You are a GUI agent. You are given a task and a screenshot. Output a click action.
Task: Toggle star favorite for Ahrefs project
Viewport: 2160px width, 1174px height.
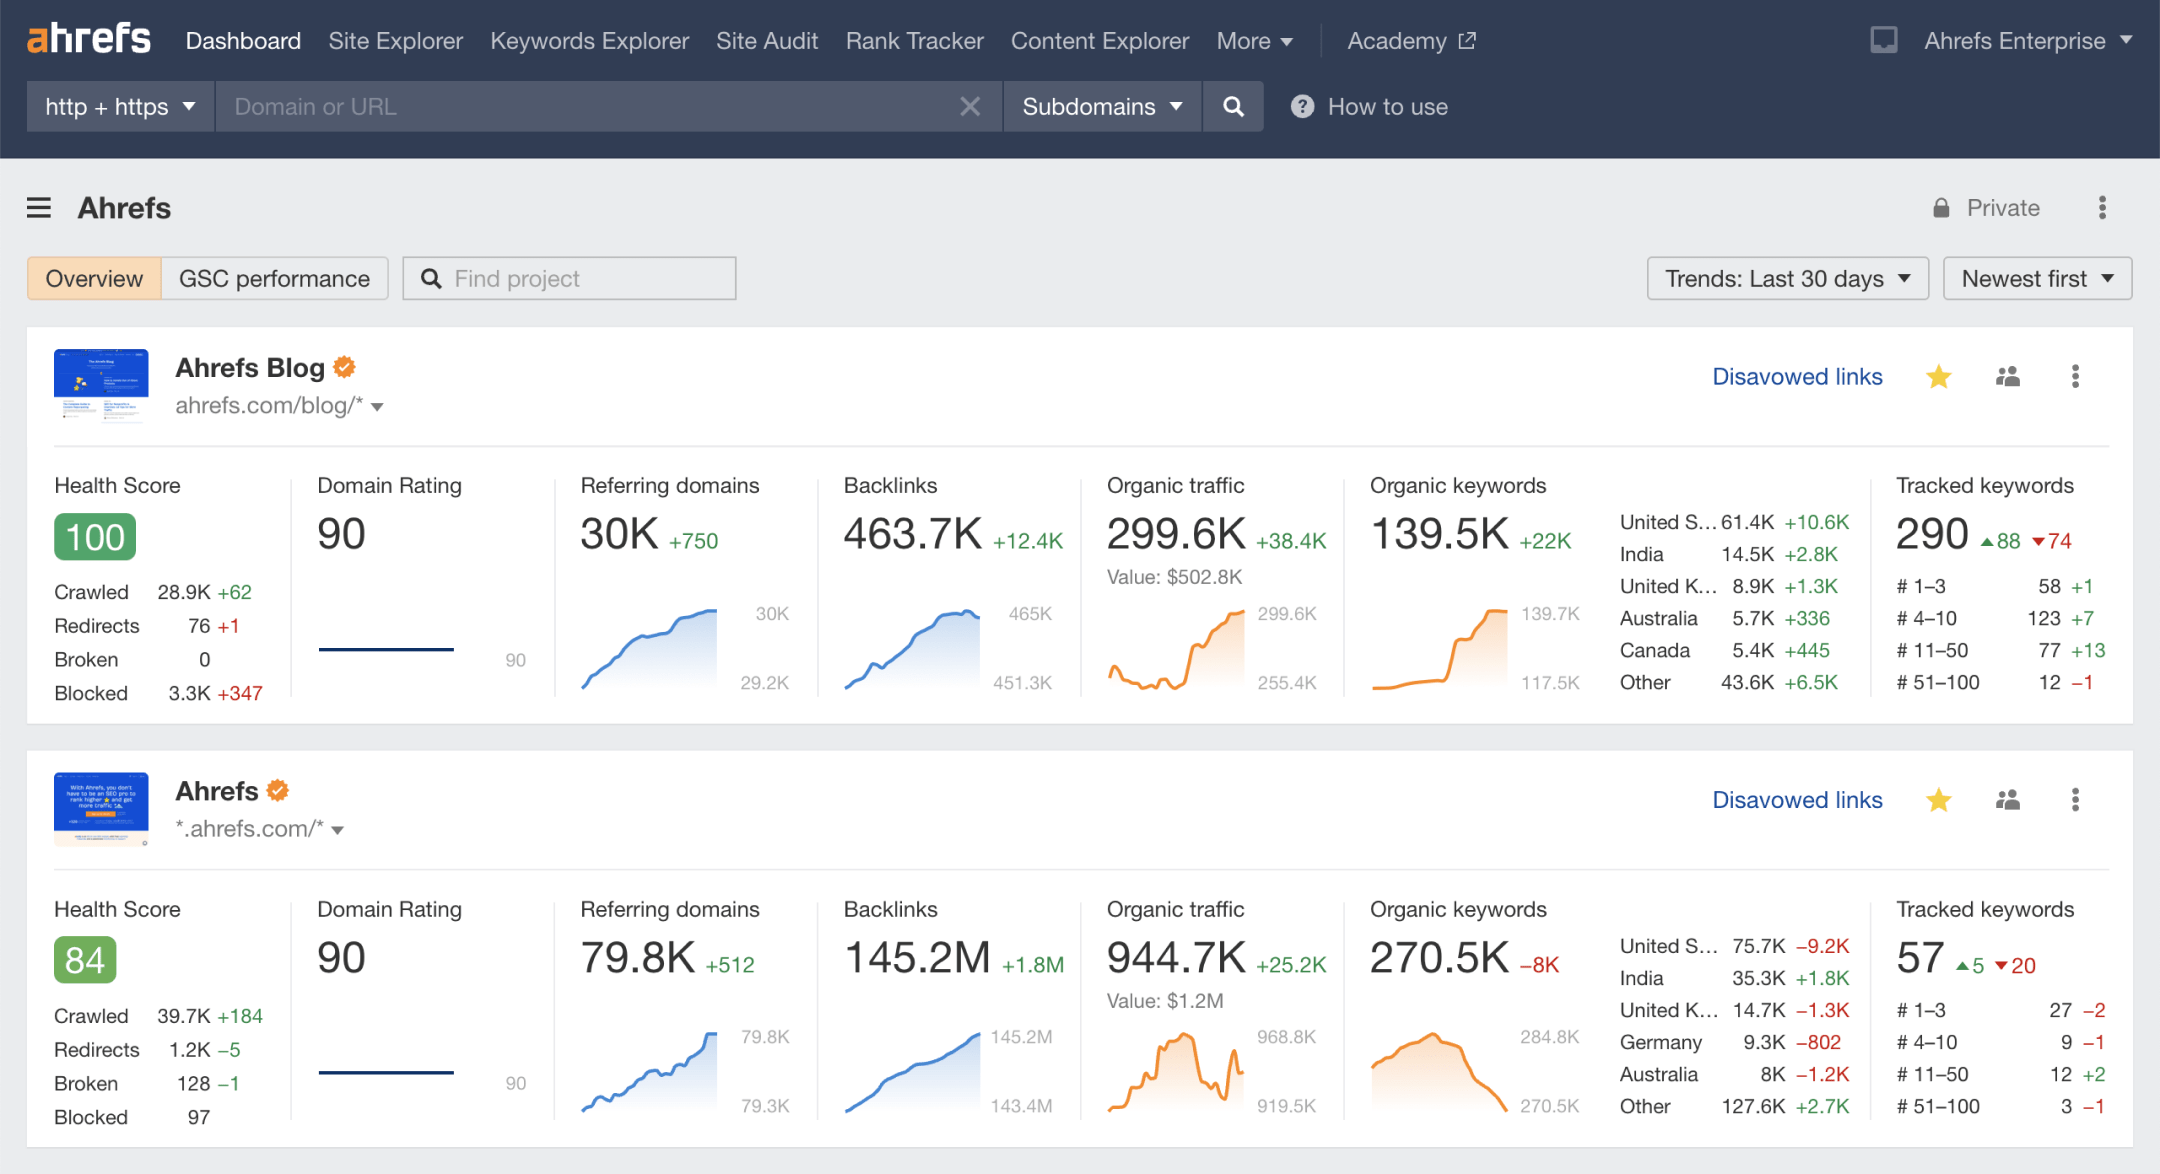[x=1939, y=802]
